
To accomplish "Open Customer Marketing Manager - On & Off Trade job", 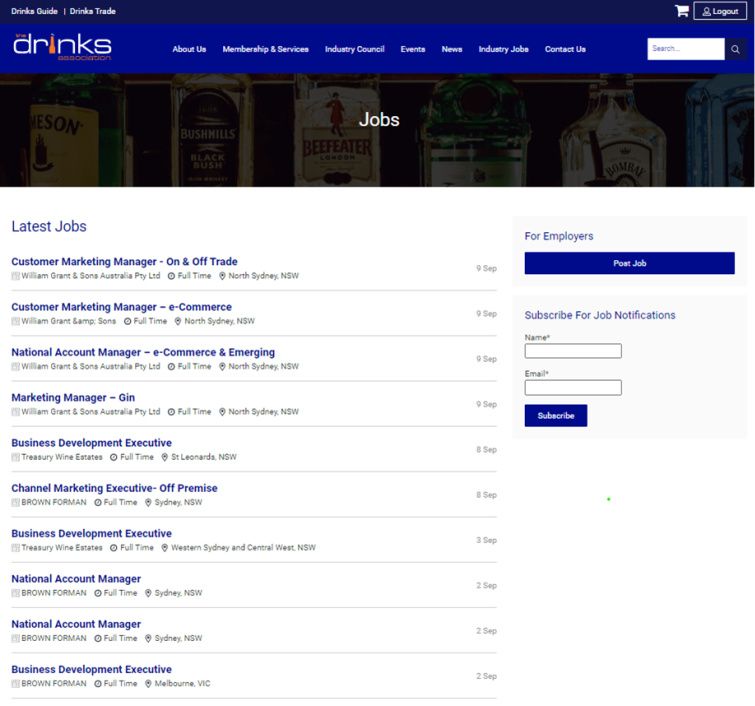I will click(124, 261).
